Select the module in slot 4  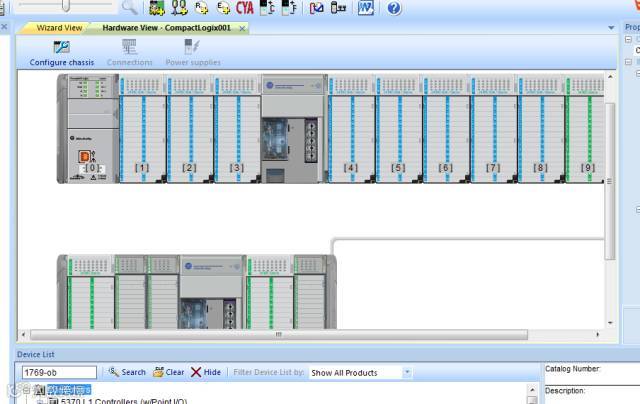(351, 128)
